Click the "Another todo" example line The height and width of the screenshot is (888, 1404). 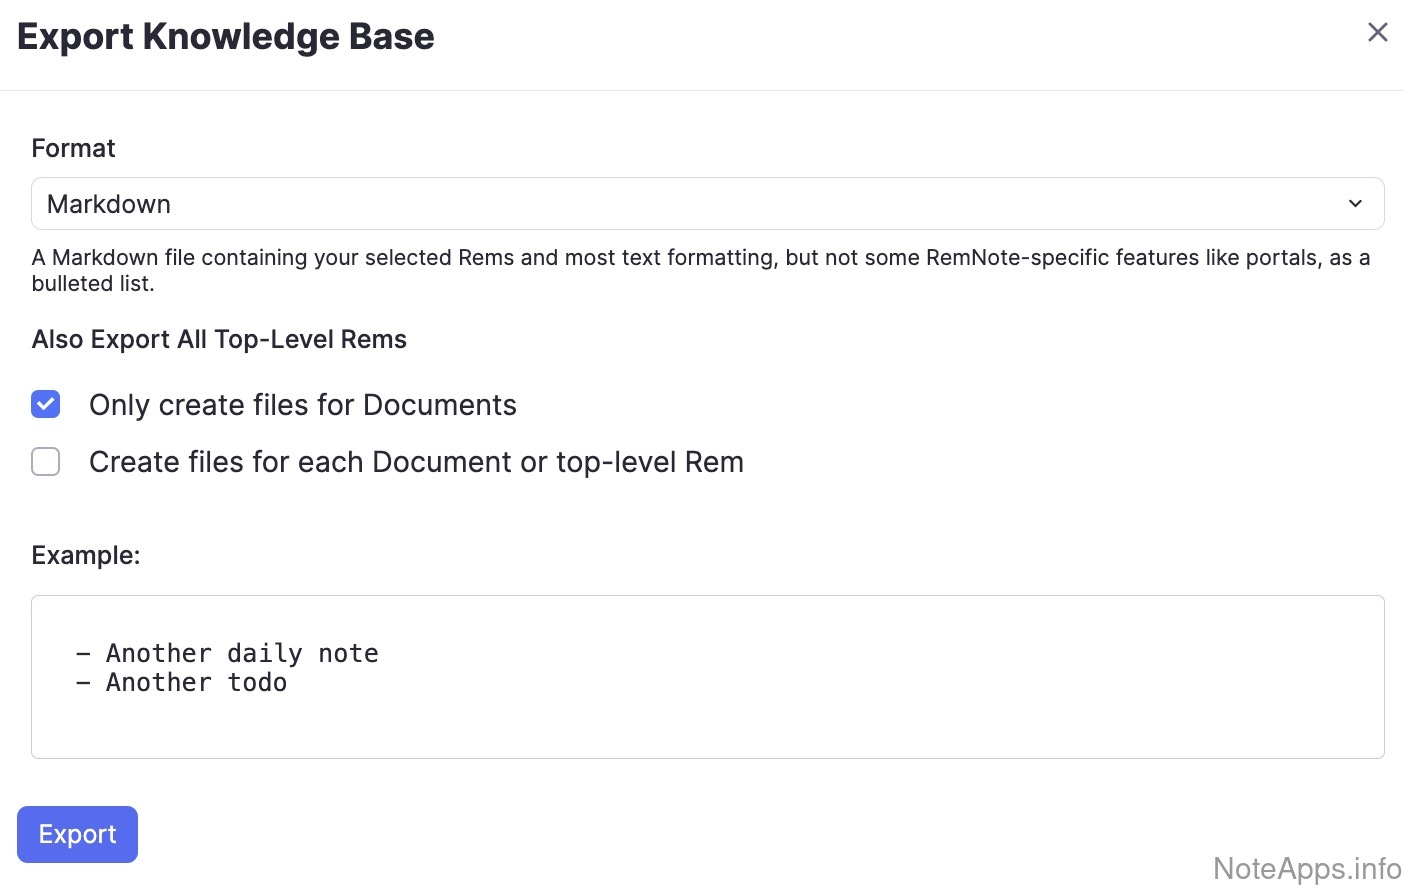(x=196, y=683)
